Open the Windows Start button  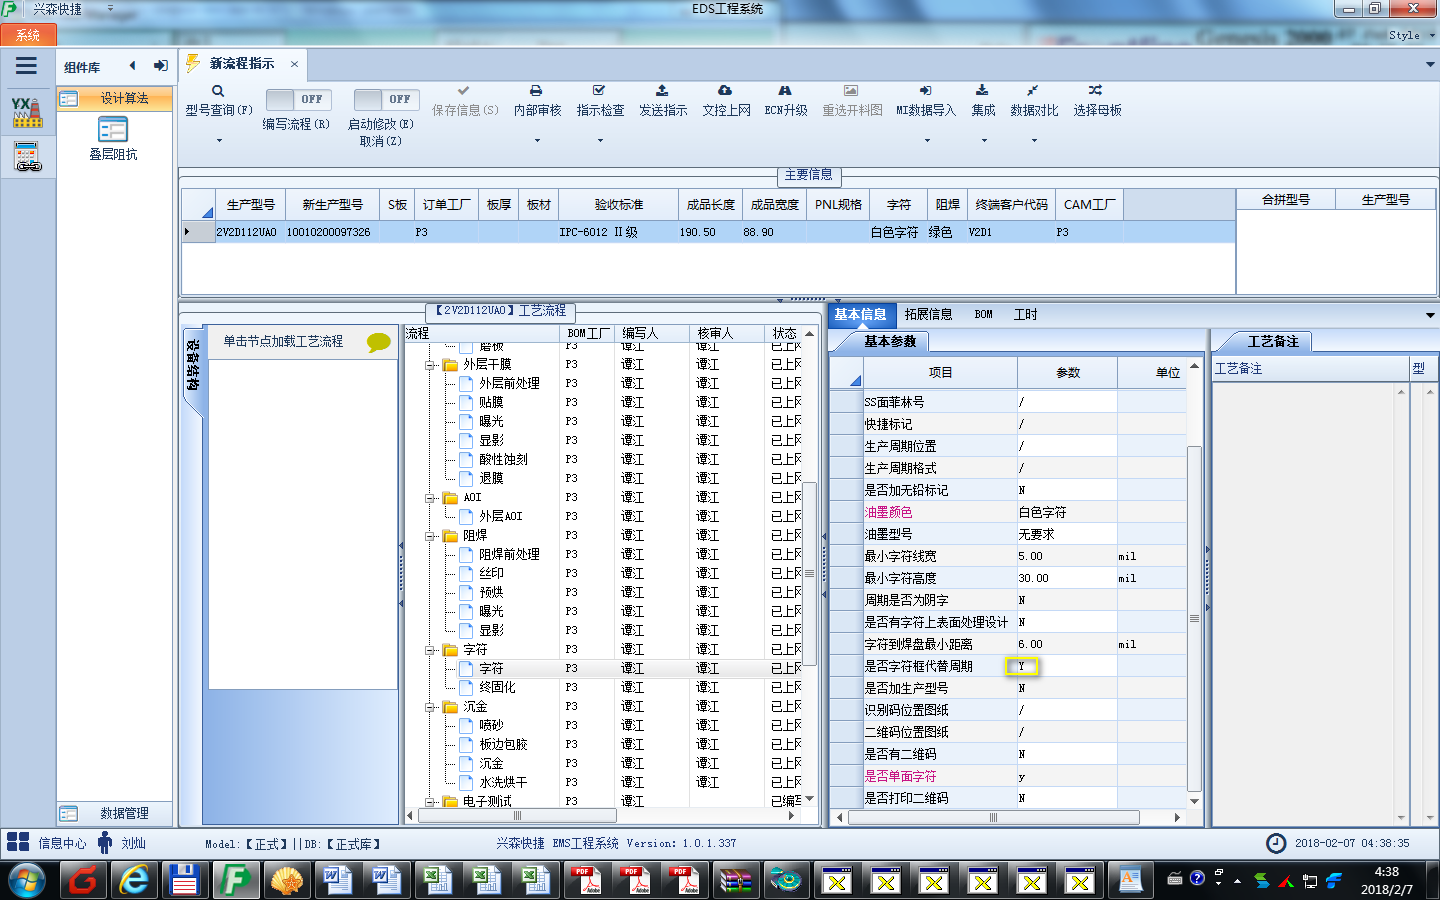pos(27,881)
